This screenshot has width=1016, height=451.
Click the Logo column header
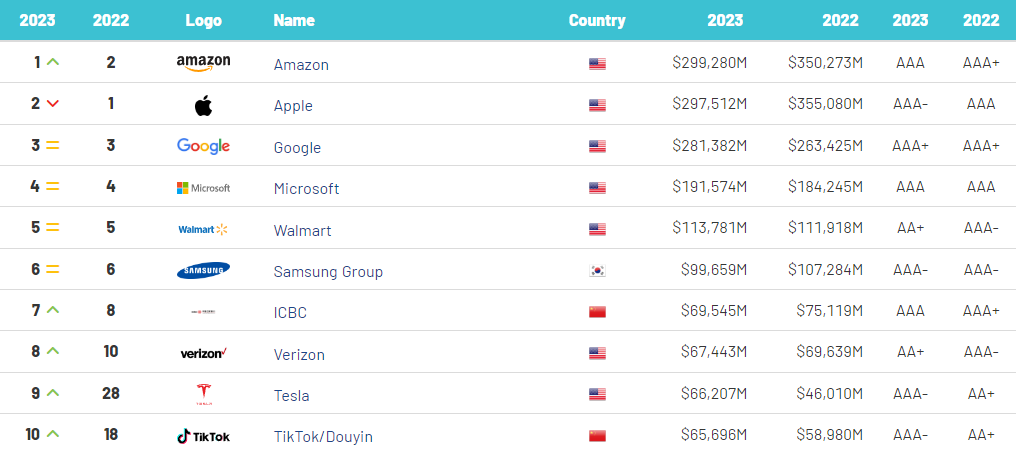[x=203, y=20]
